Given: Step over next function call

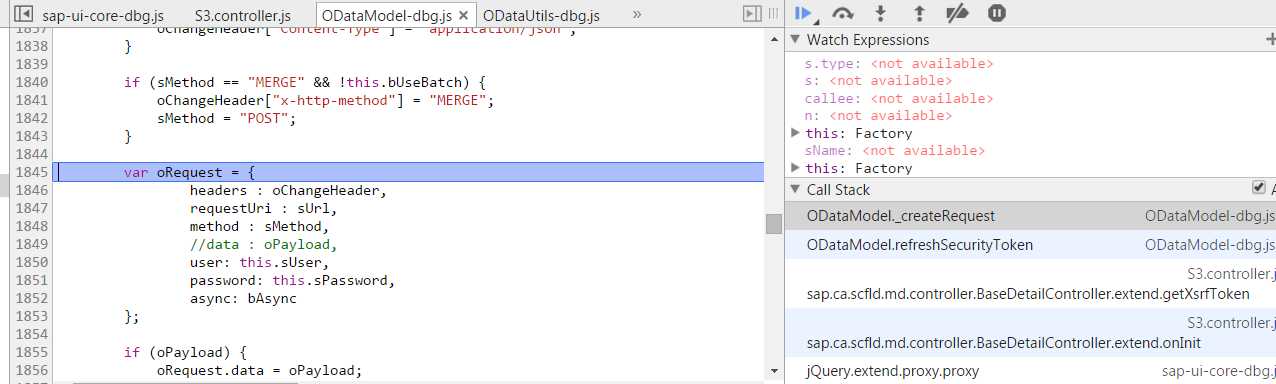Looking at the screenshot, I should pyautogui.click(x=843, y=14).
